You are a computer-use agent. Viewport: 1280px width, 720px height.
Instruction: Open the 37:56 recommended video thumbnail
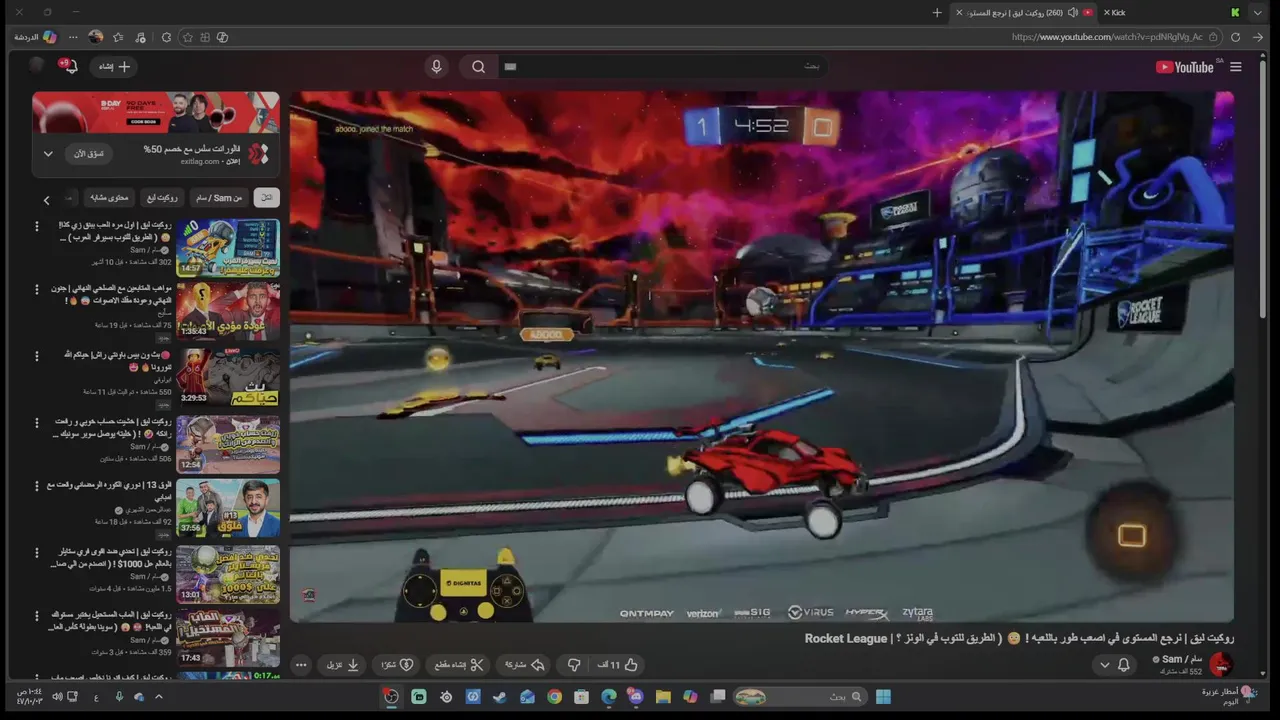point(228,508)
